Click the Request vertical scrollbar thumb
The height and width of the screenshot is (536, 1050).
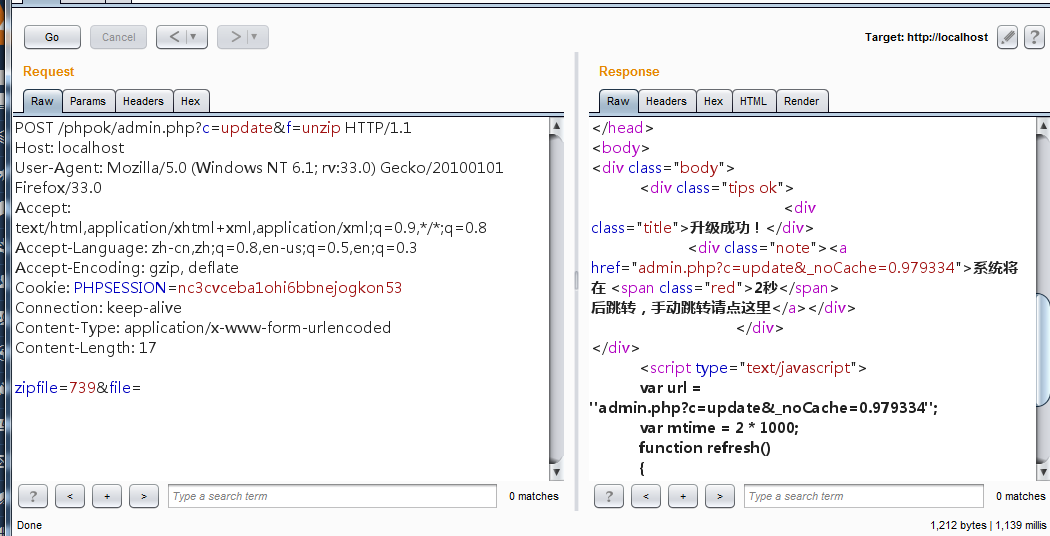(x=556, y=298)
